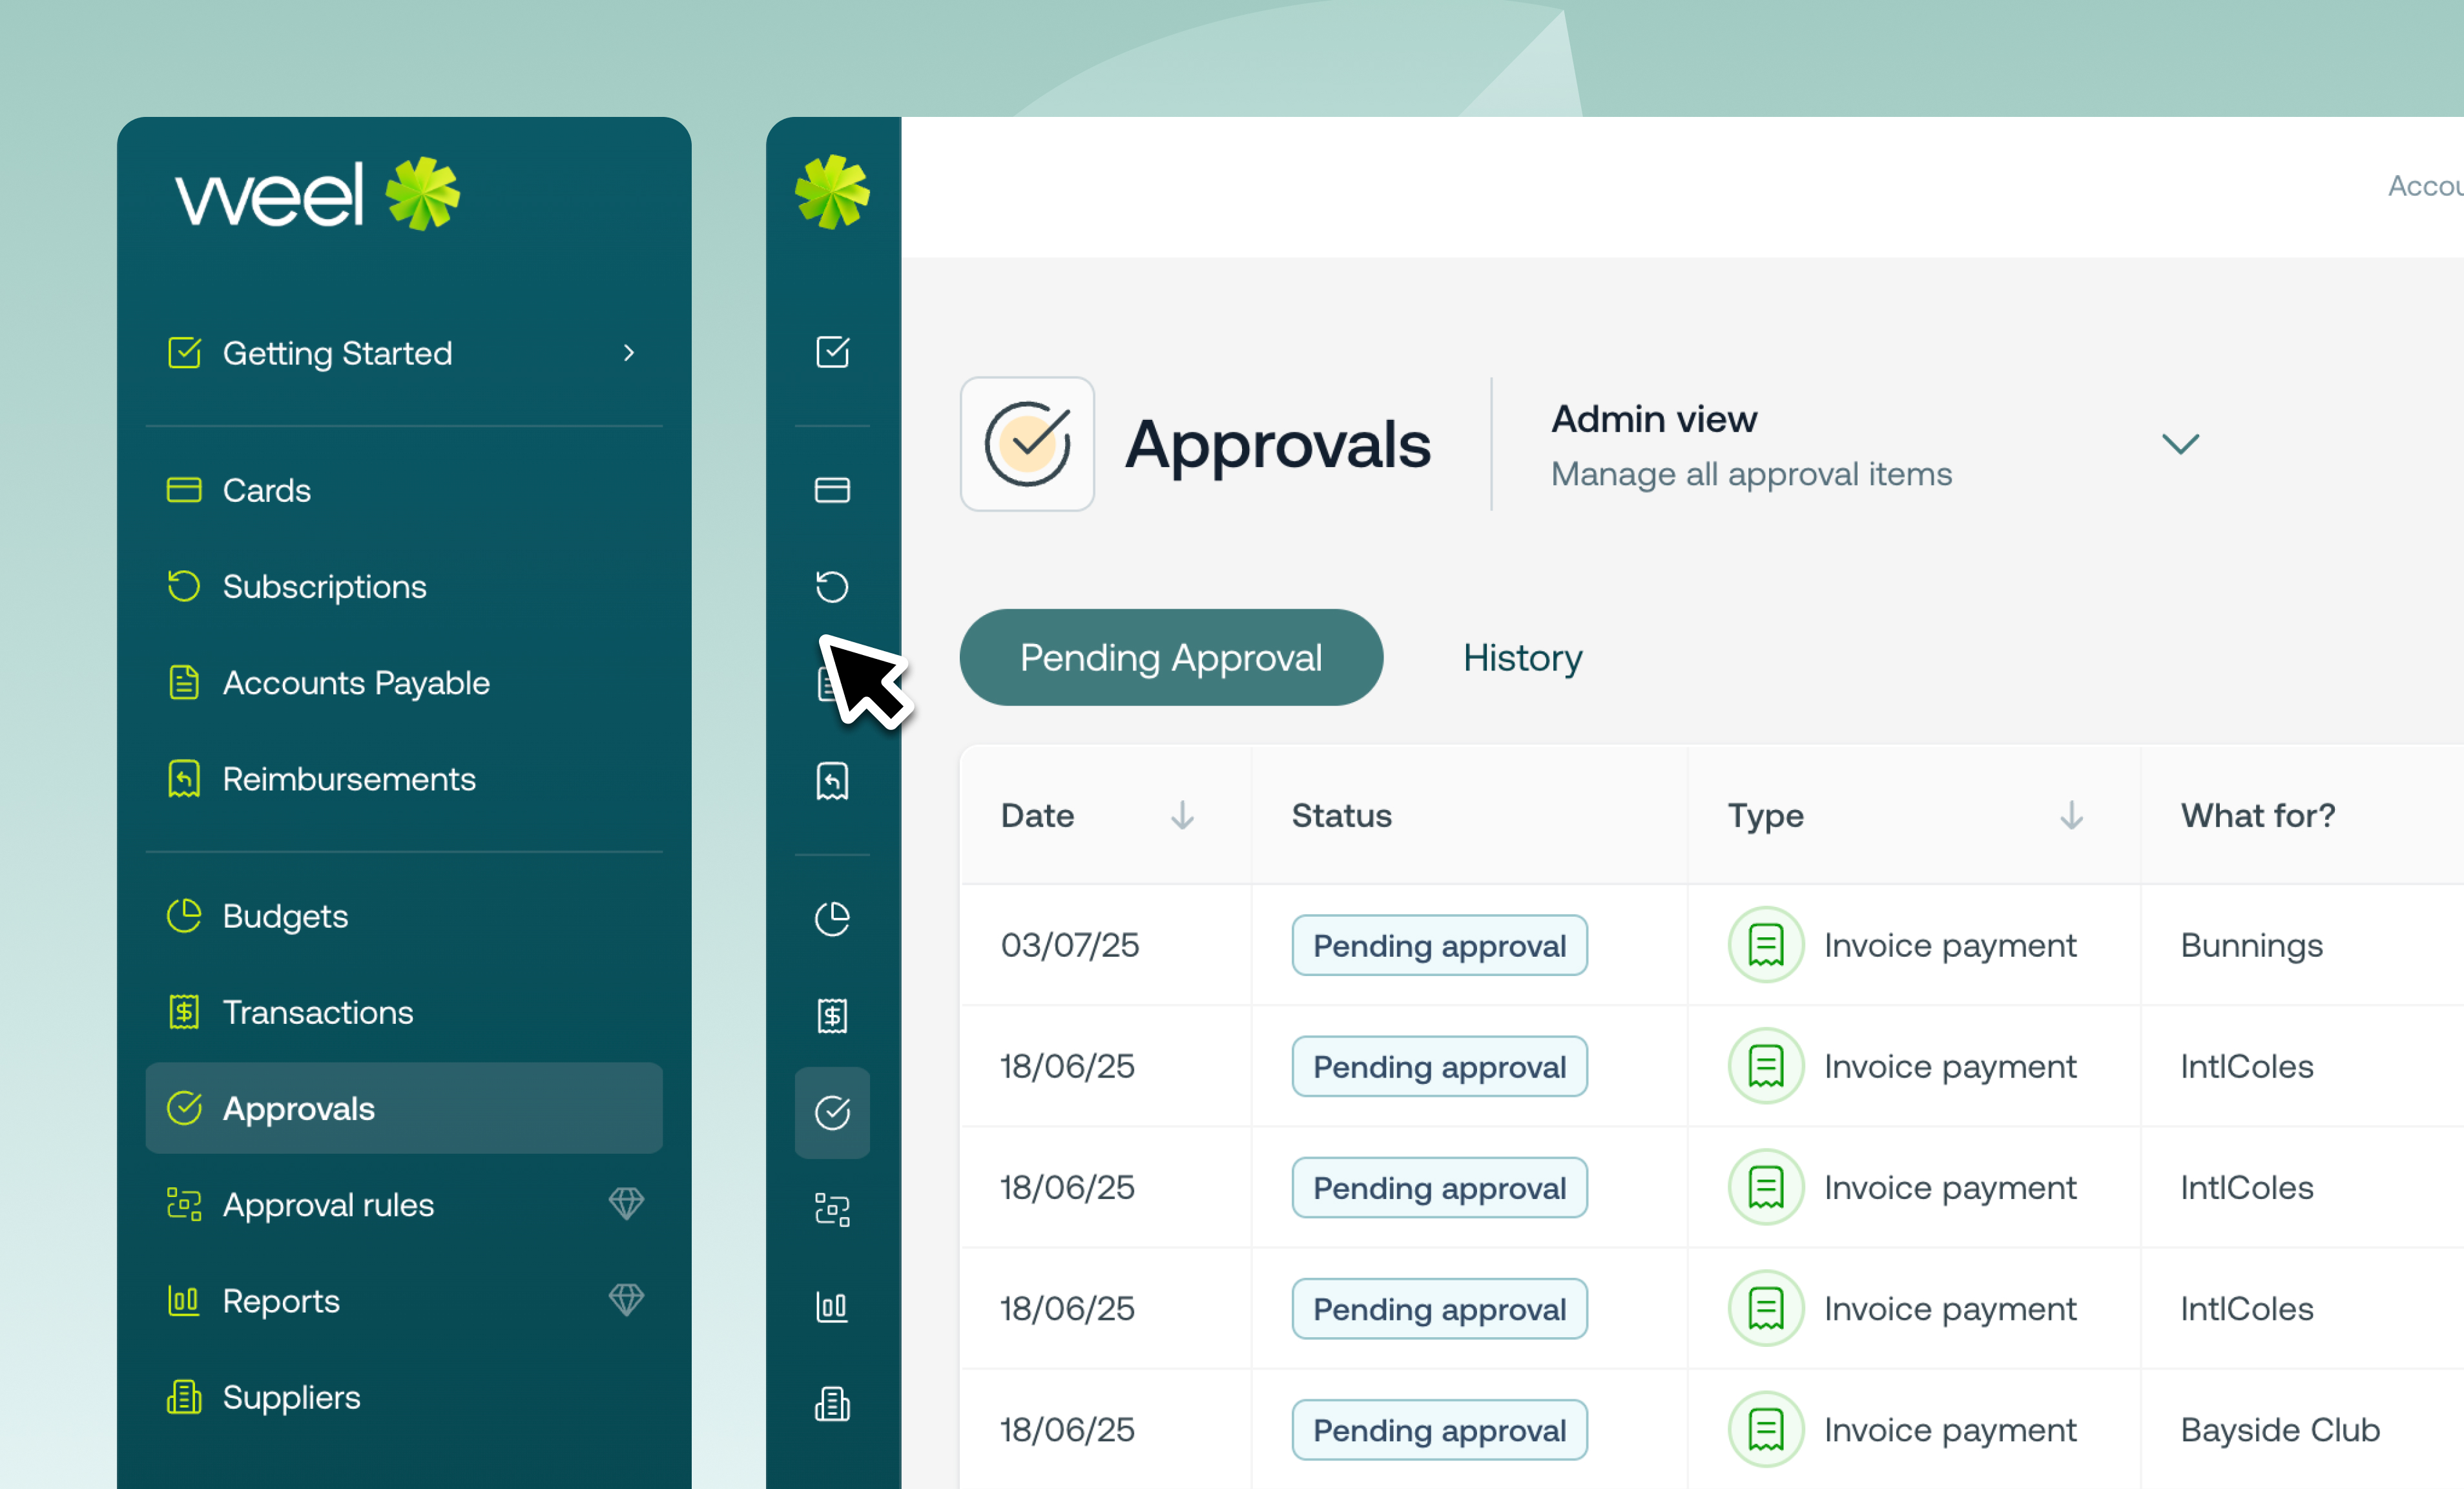Select the Pending Approval tab
Image resolution: width=2464 pixels, height=1489 pixels.
click(x=1171, y=658)
